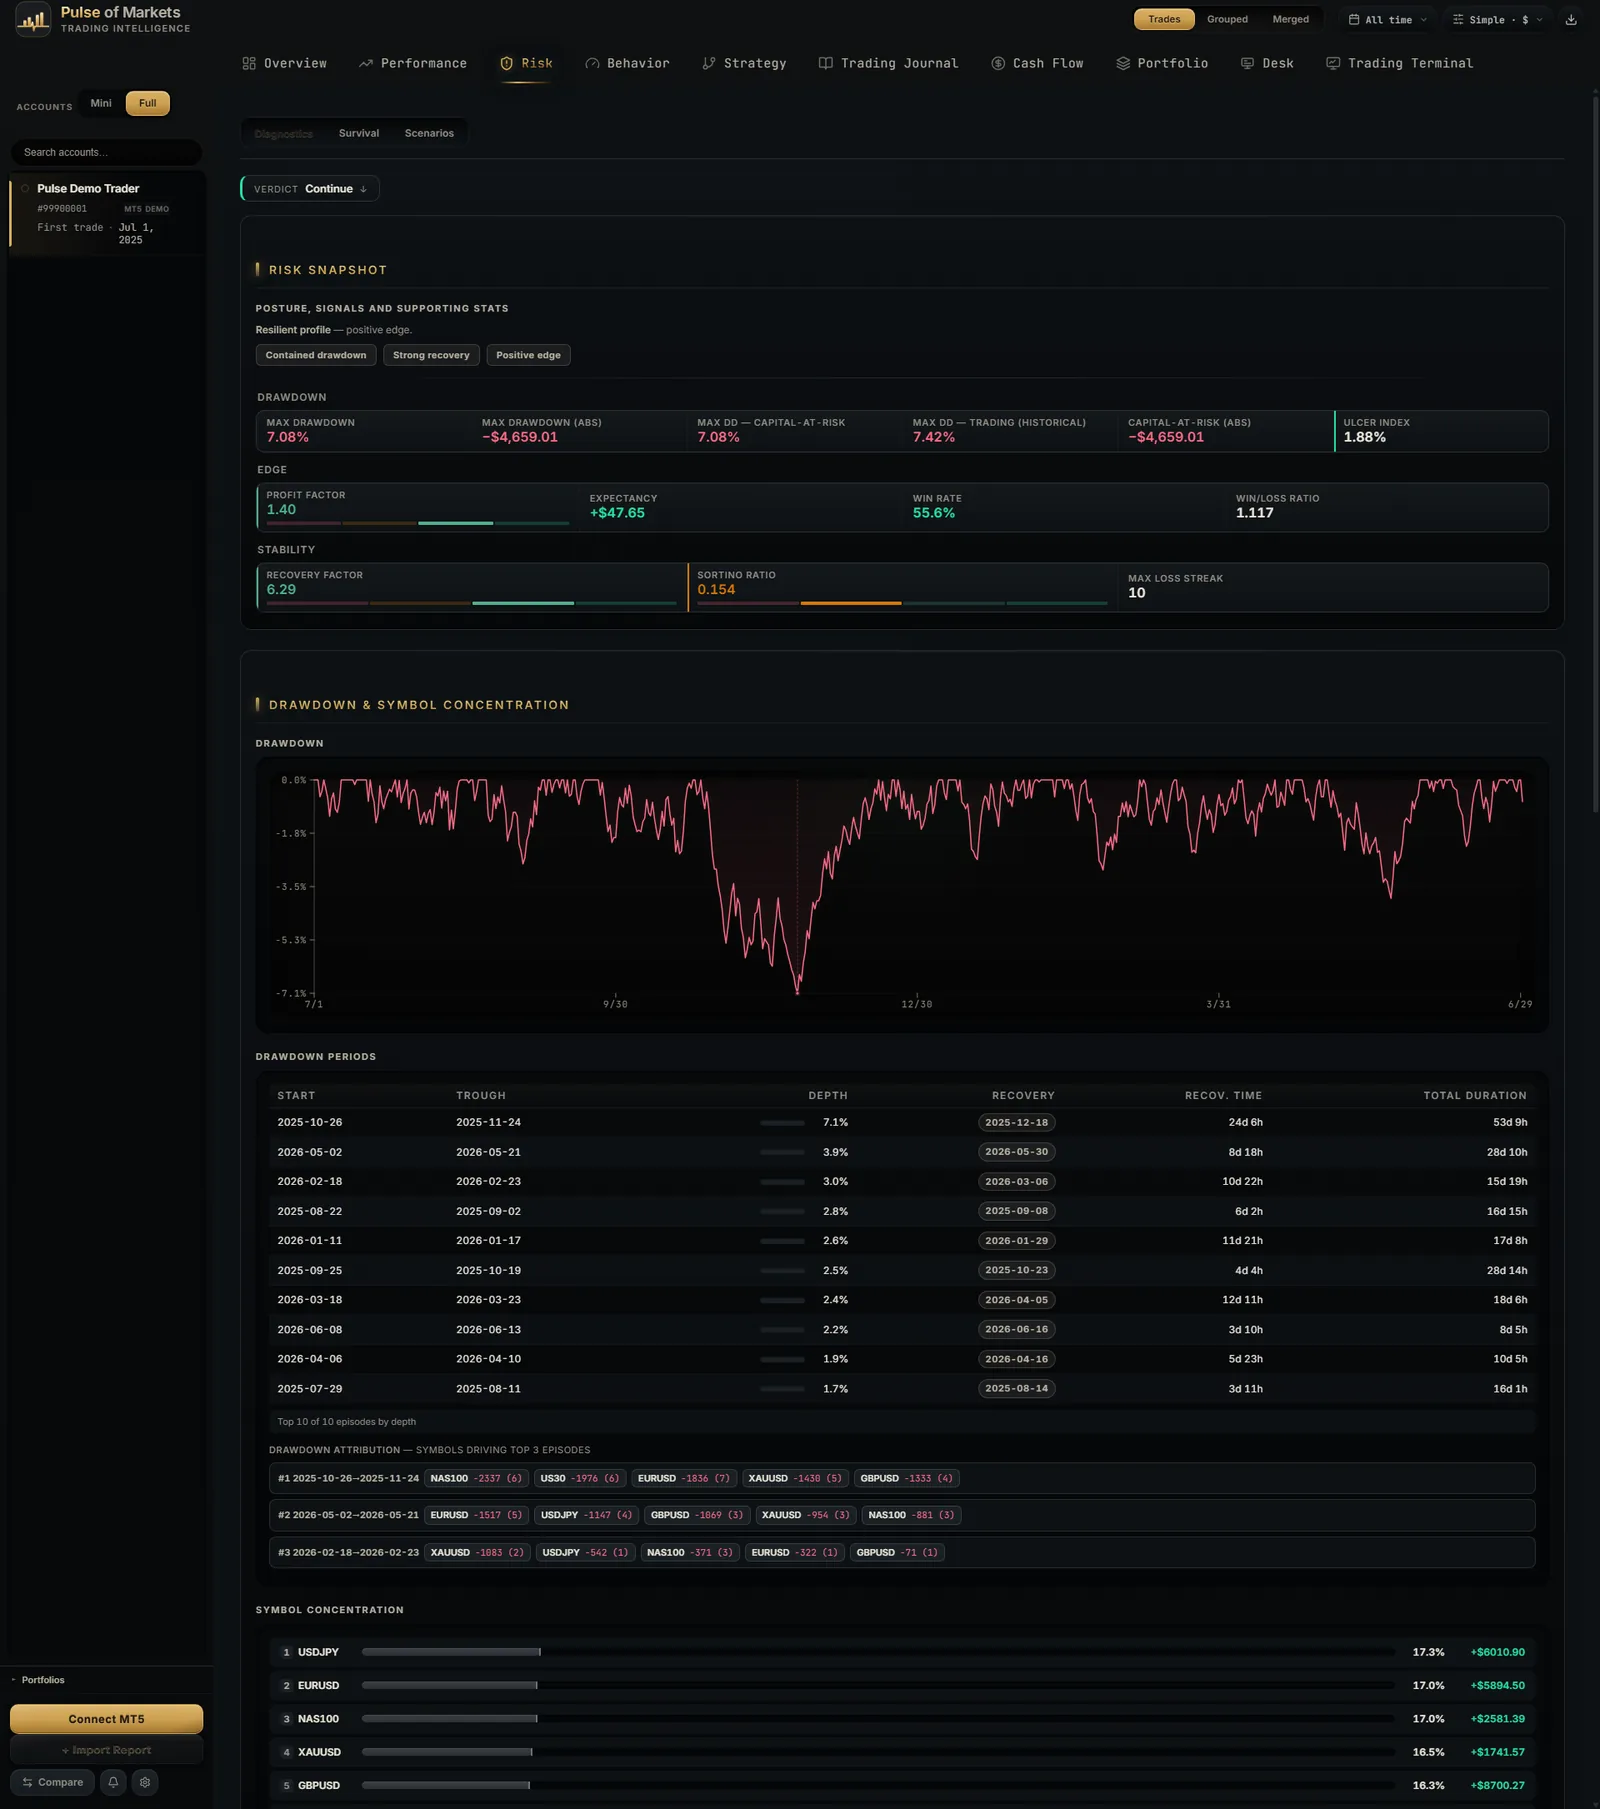Expand the Portfolios section
Viewport: 1600px width, 1809px height.
38,1680
